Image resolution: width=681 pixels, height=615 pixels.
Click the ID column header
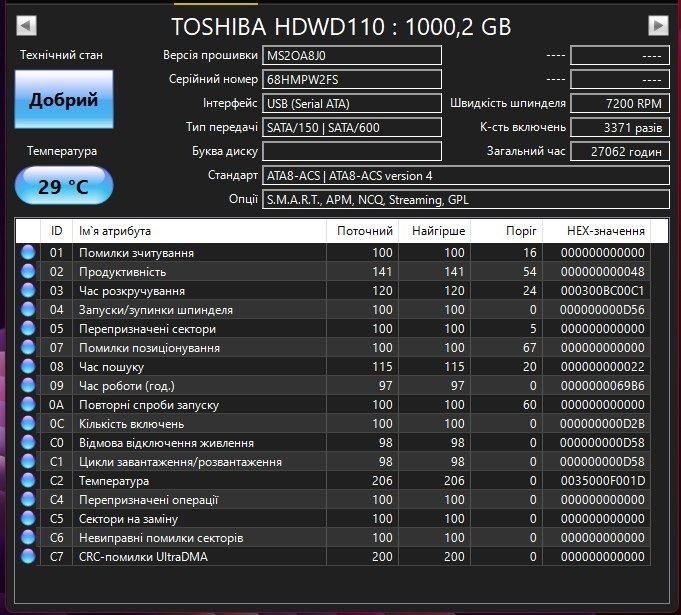click(x=56, y=231)
